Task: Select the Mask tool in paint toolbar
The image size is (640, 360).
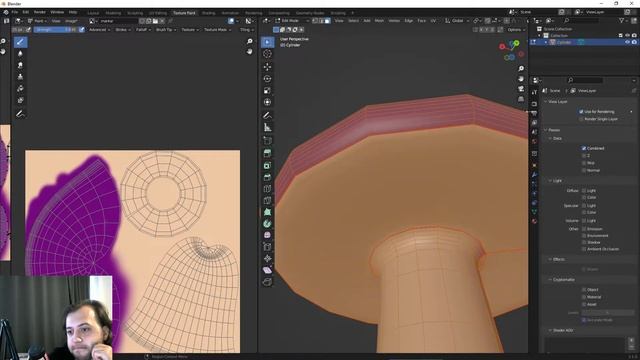Action: 20,100
